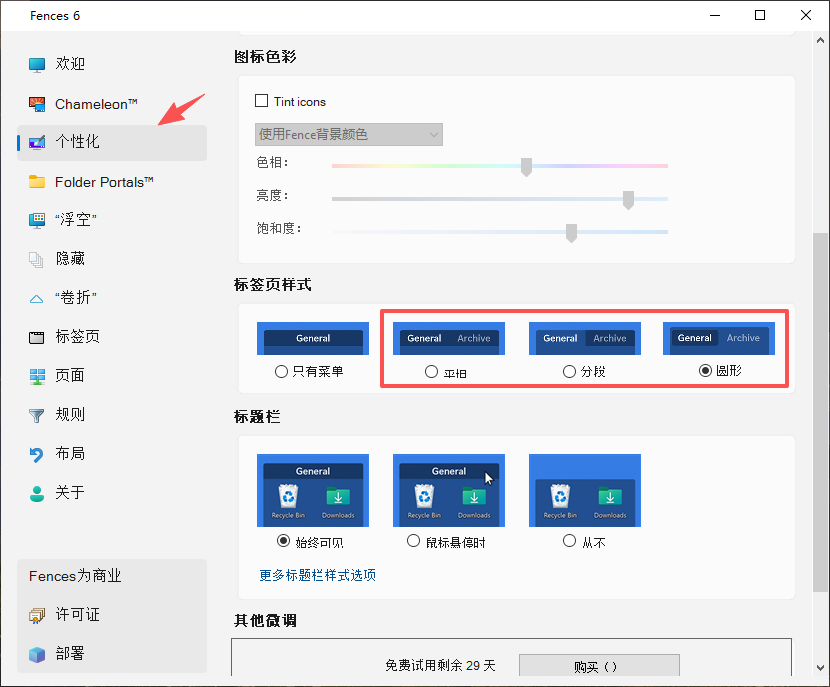This screenshot has width=830, height=687.
Task: Click the 平坦 General/Archive preview thumbnail
Action: coord(449,338)
